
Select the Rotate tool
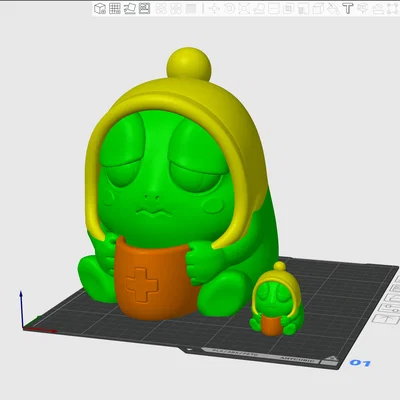click(229, 9)
